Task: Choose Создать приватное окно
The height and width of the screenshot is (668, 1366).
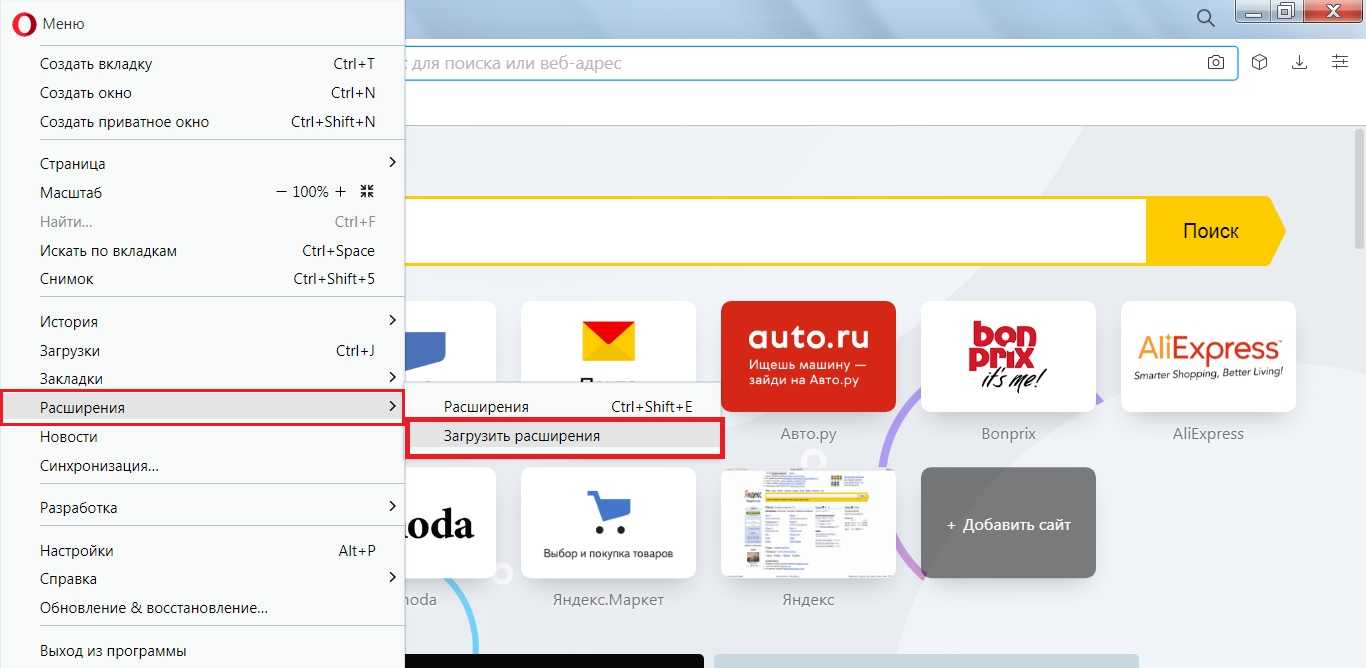Action: [203, 122]
